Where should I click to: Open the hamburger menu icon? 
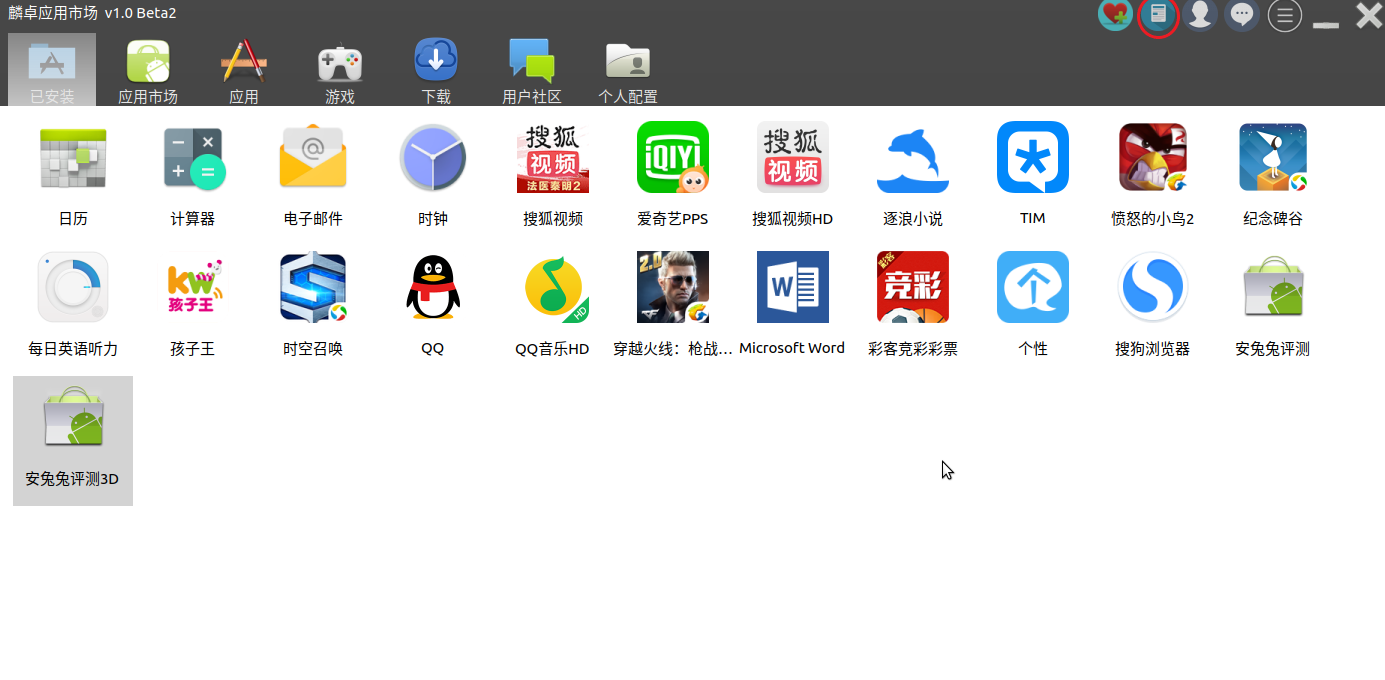pos(1285,15)
